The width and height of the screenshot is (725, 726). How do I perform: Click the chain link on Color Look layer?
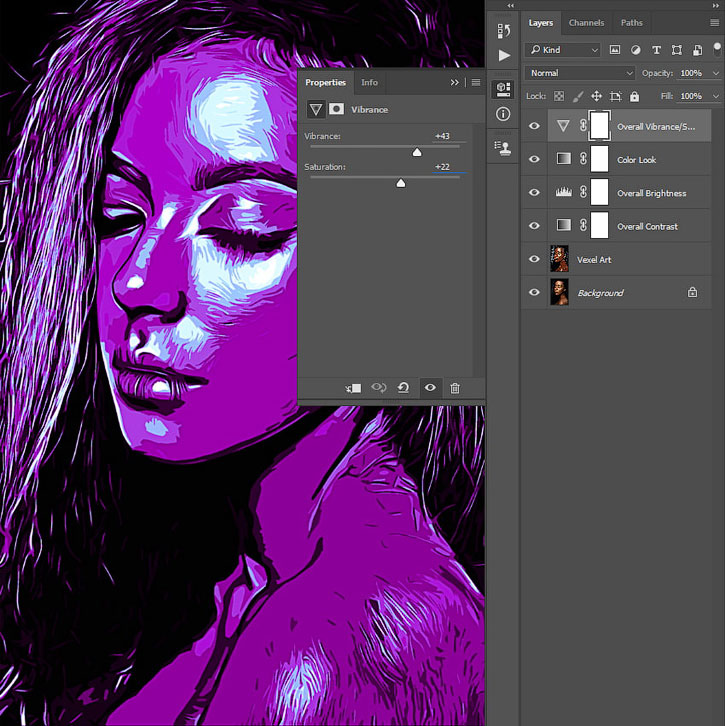[583, 159]
